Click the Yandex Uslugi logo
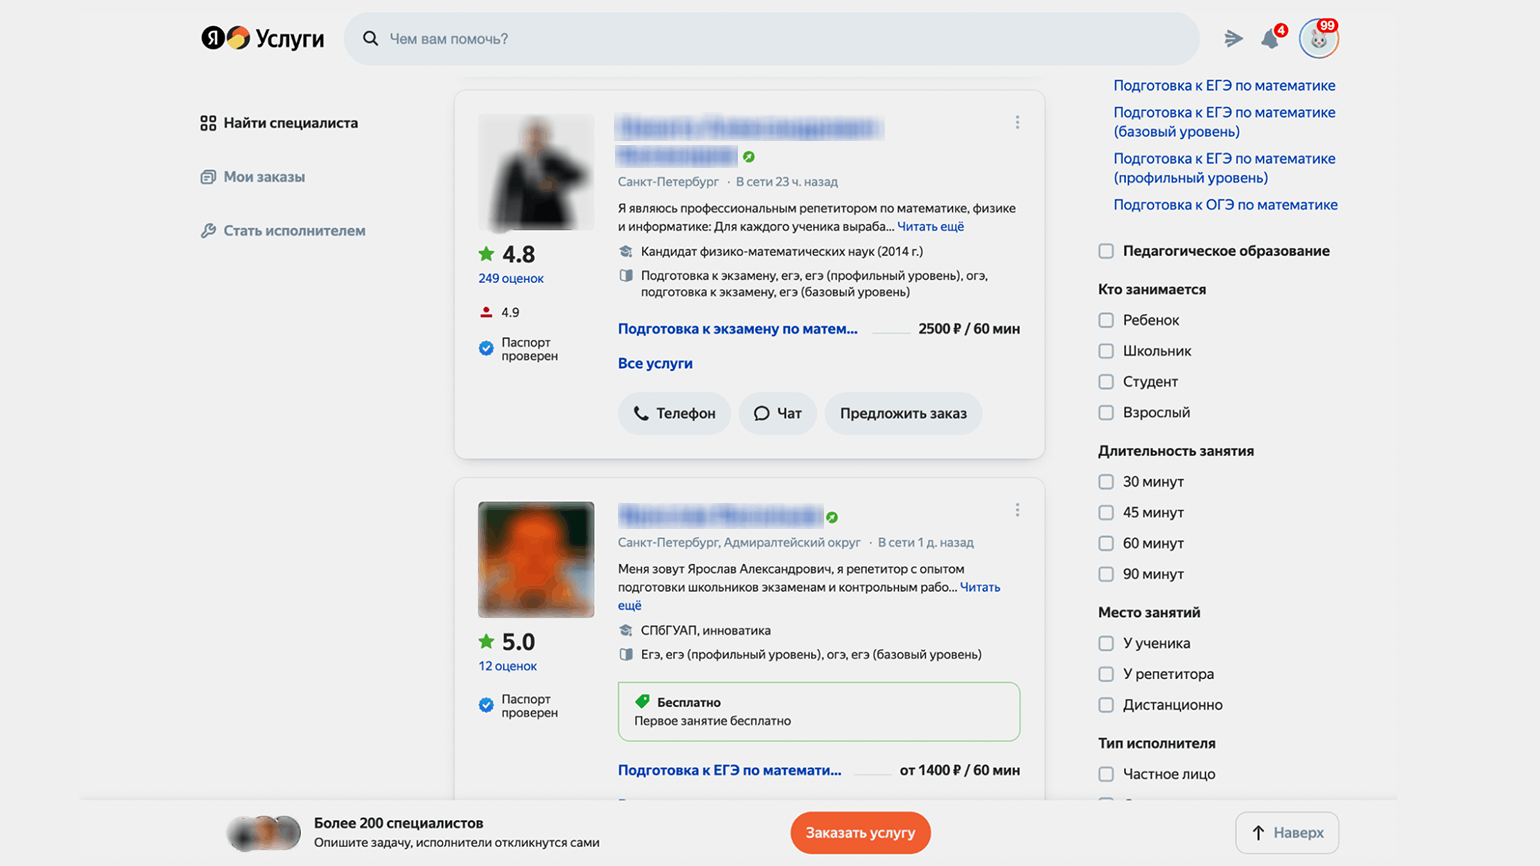The width and height of the screenshot is (1540, 866). (x=262, y=38)
